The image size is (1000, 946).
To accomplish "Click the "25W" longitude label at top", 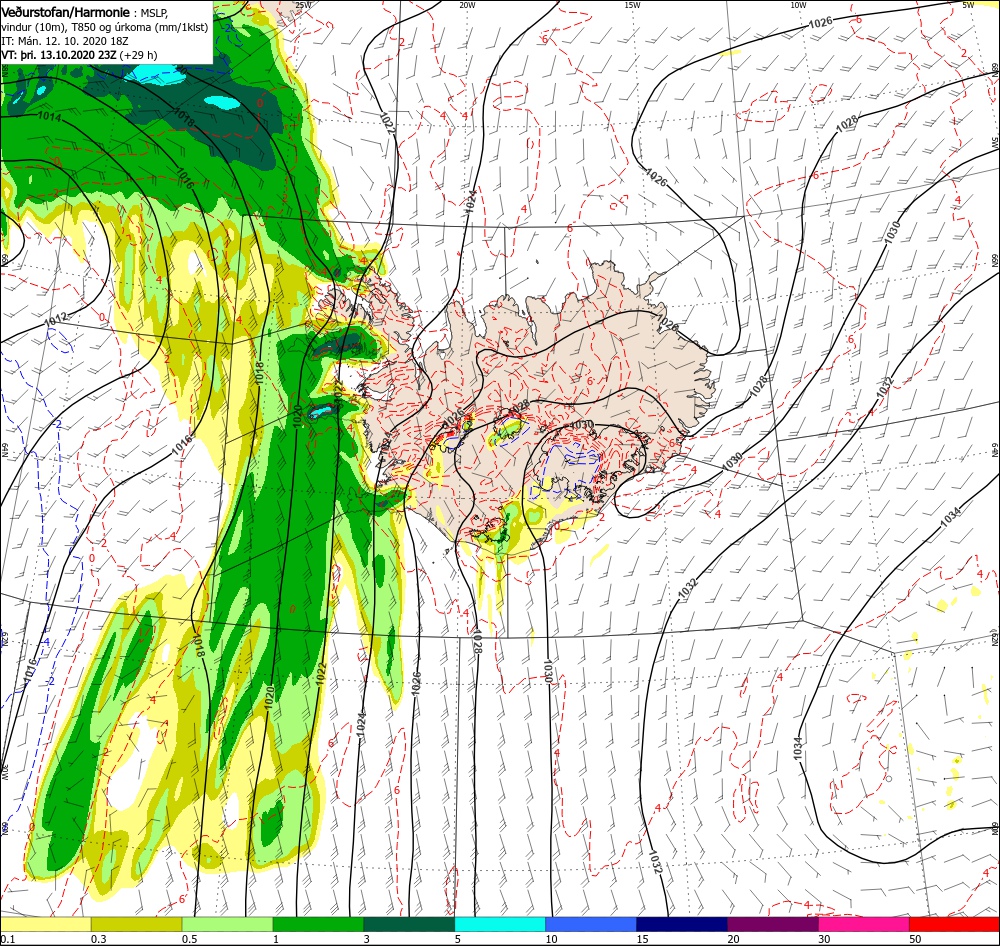I will coord(303,5).
